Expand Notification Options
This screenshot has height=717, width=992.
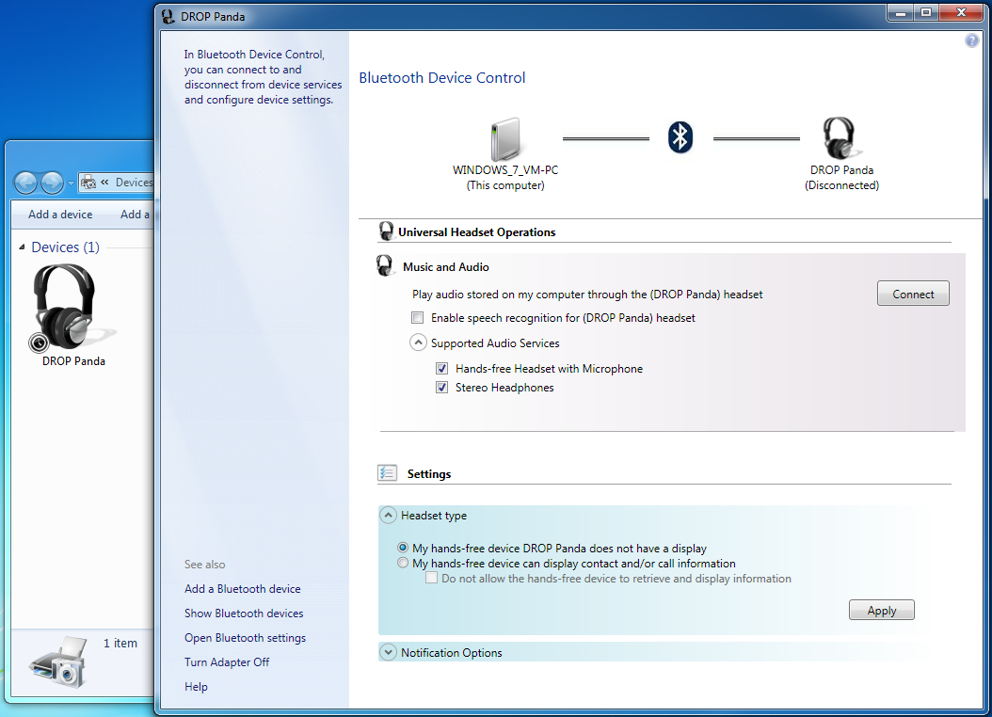388,651
